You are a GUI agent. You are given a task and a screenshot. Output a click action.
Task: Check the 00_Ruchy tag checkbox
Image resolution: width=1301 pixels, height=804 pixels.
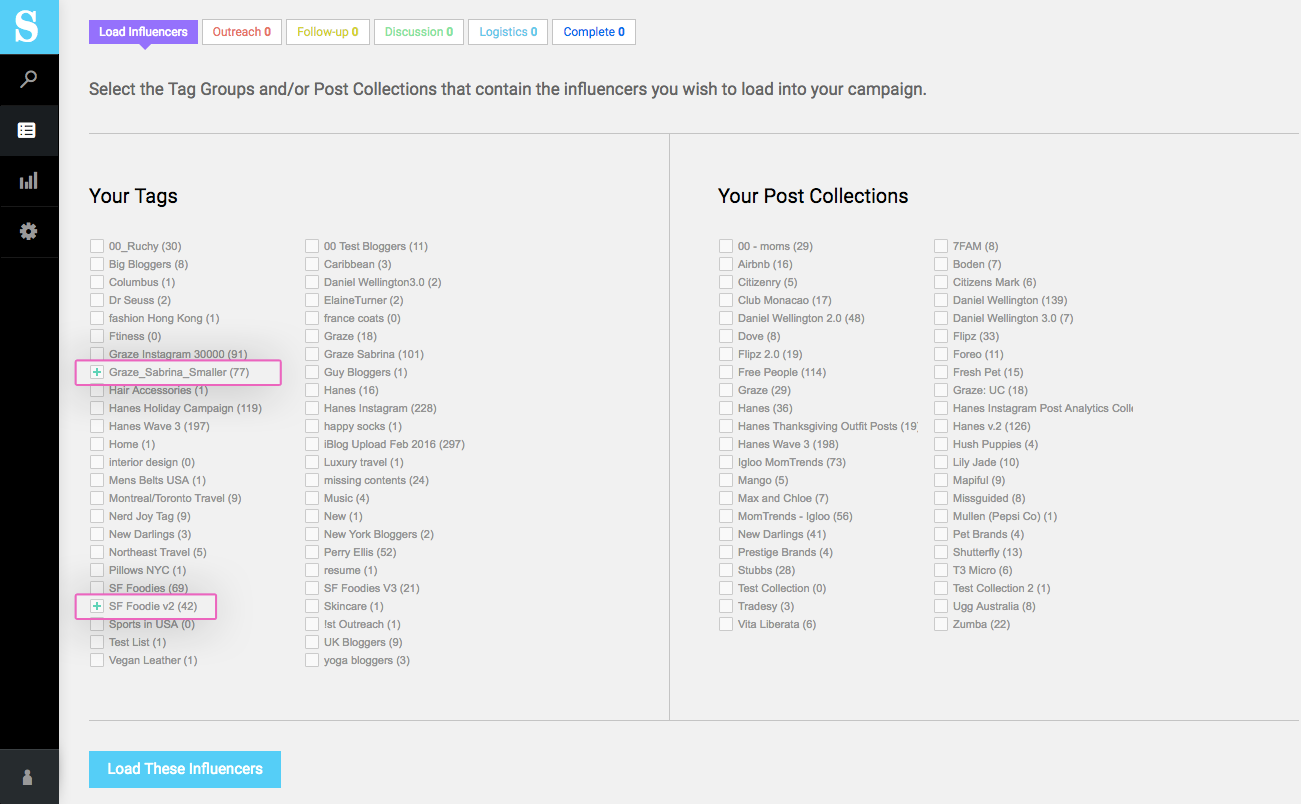pyautogui.click(x=97, y=246)
